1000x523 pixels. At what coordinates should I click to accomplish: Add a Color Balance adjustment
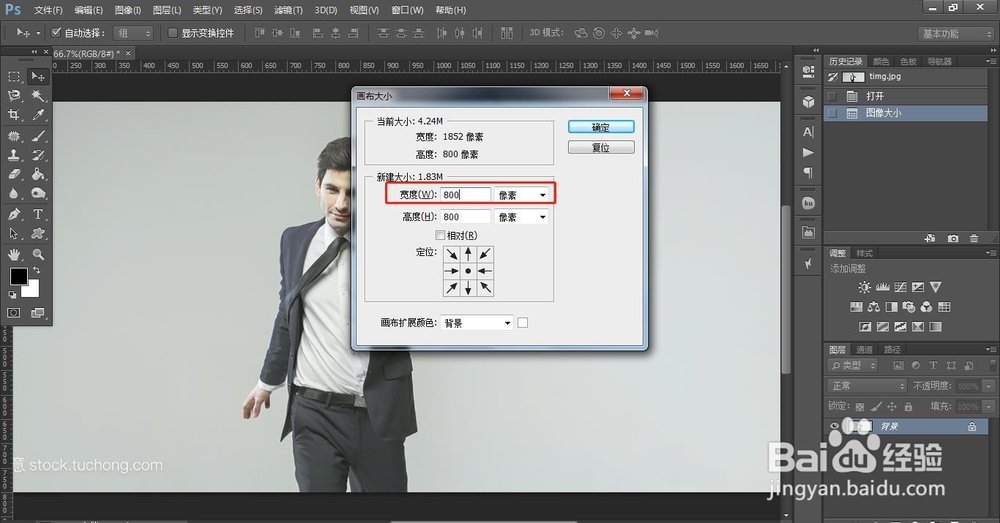coord(874,307)
